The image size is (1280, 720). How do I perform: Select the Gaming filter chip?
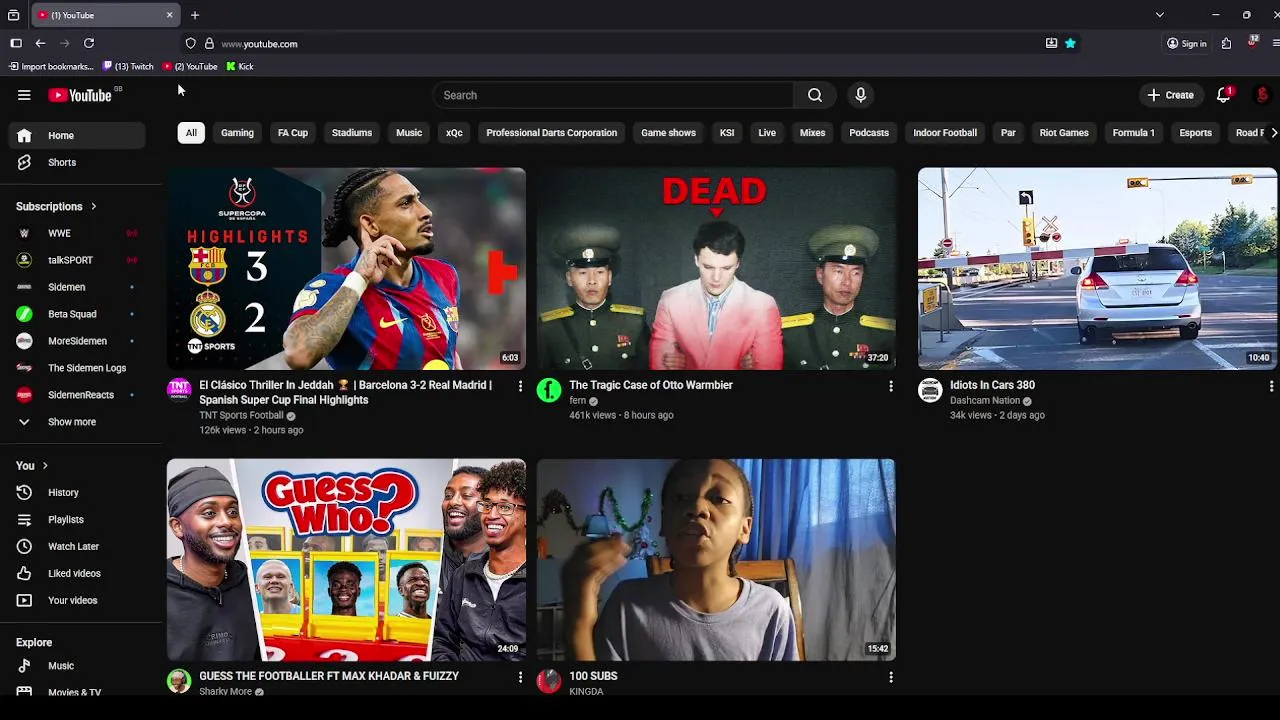tap(237, 133)
